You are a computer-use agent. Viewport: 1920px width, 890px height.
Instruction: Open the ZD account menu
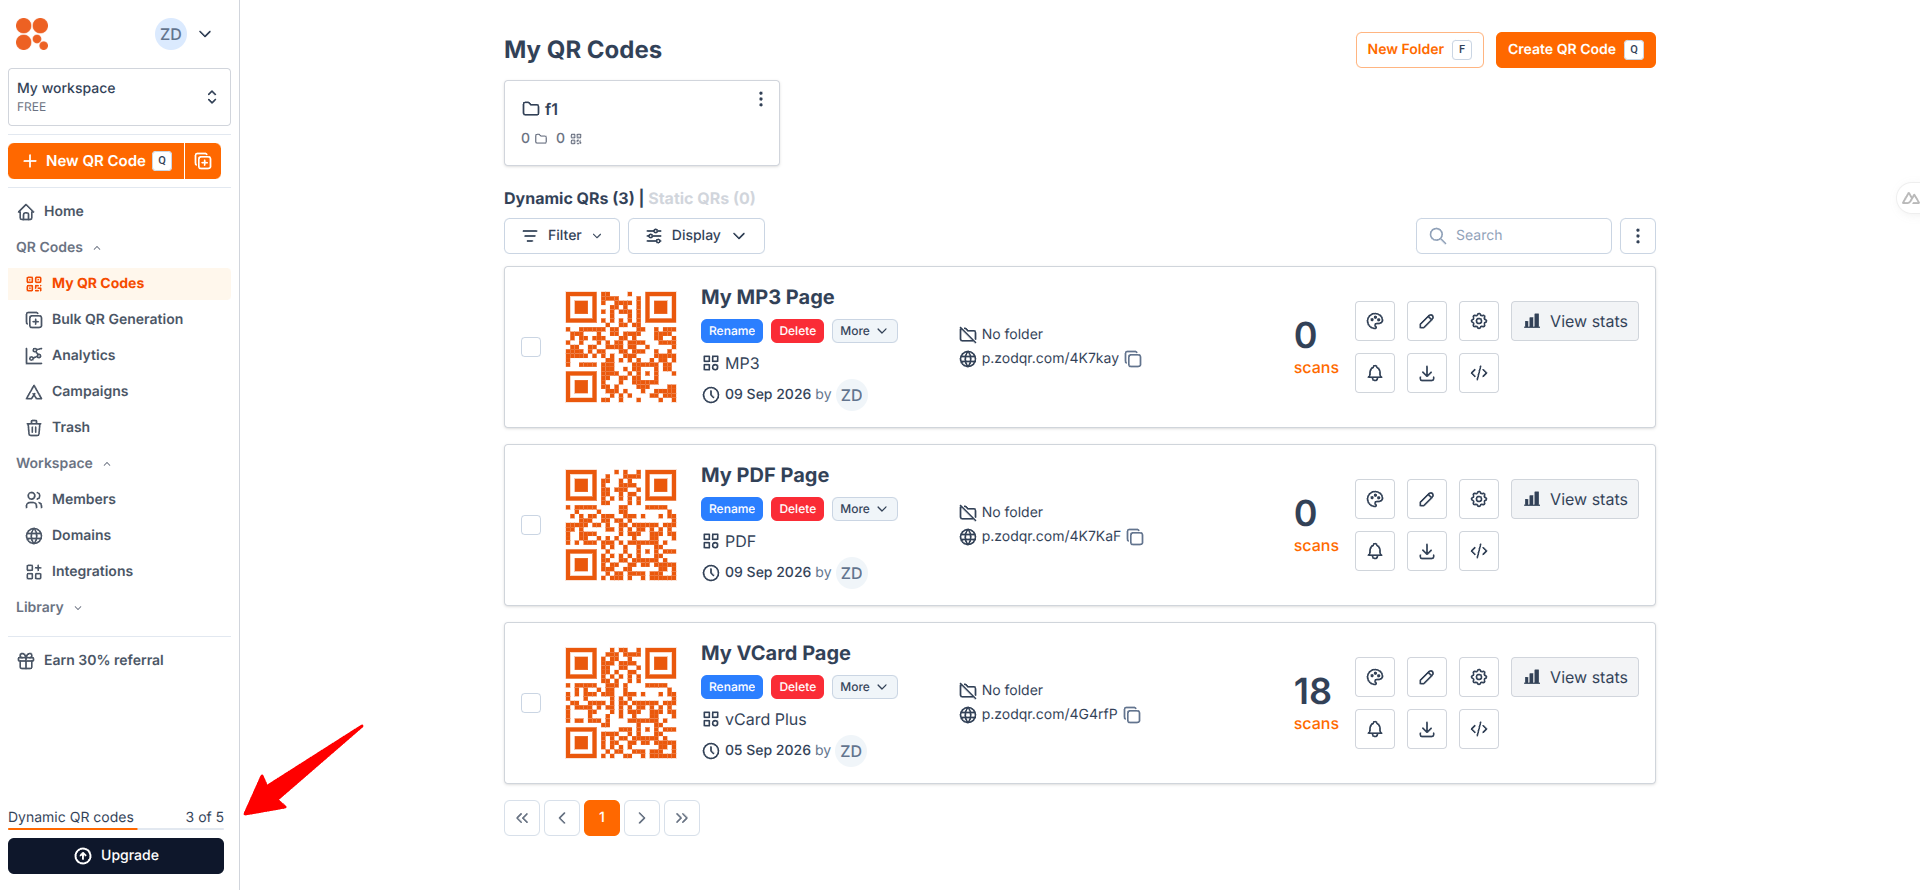pos(184,34)
